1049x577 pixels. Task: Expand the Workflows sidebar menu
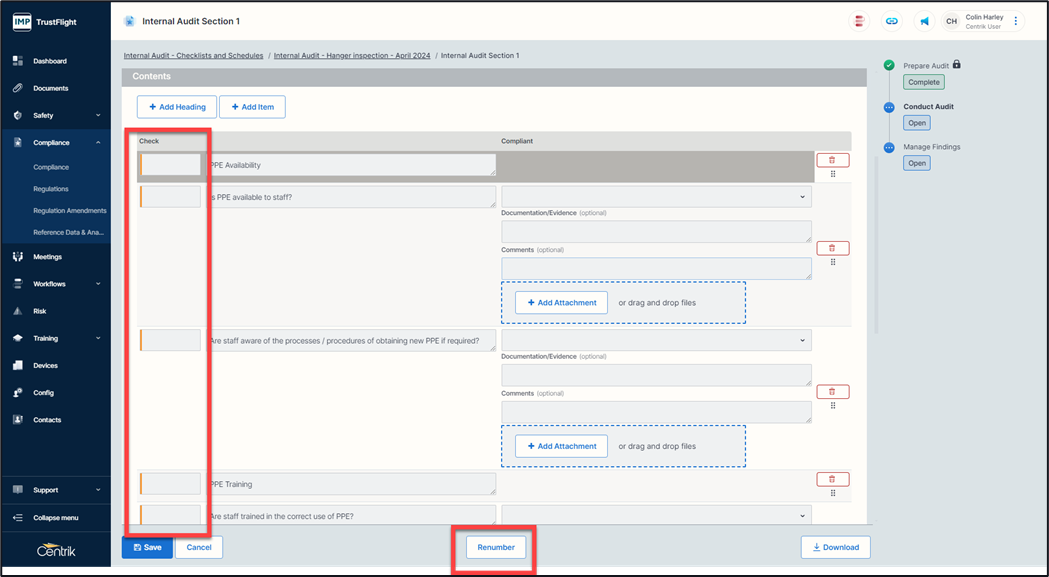98,284
